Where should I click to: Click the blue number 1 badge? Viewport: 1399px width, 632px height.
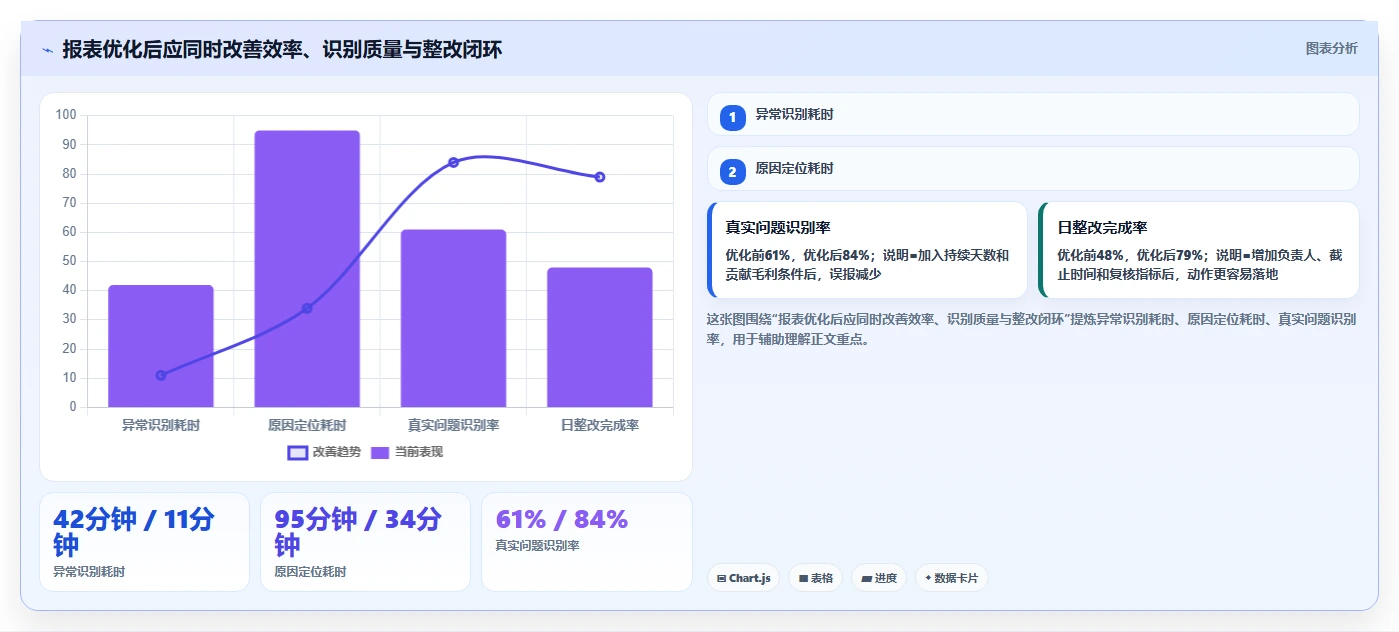(x=732, y=117)
